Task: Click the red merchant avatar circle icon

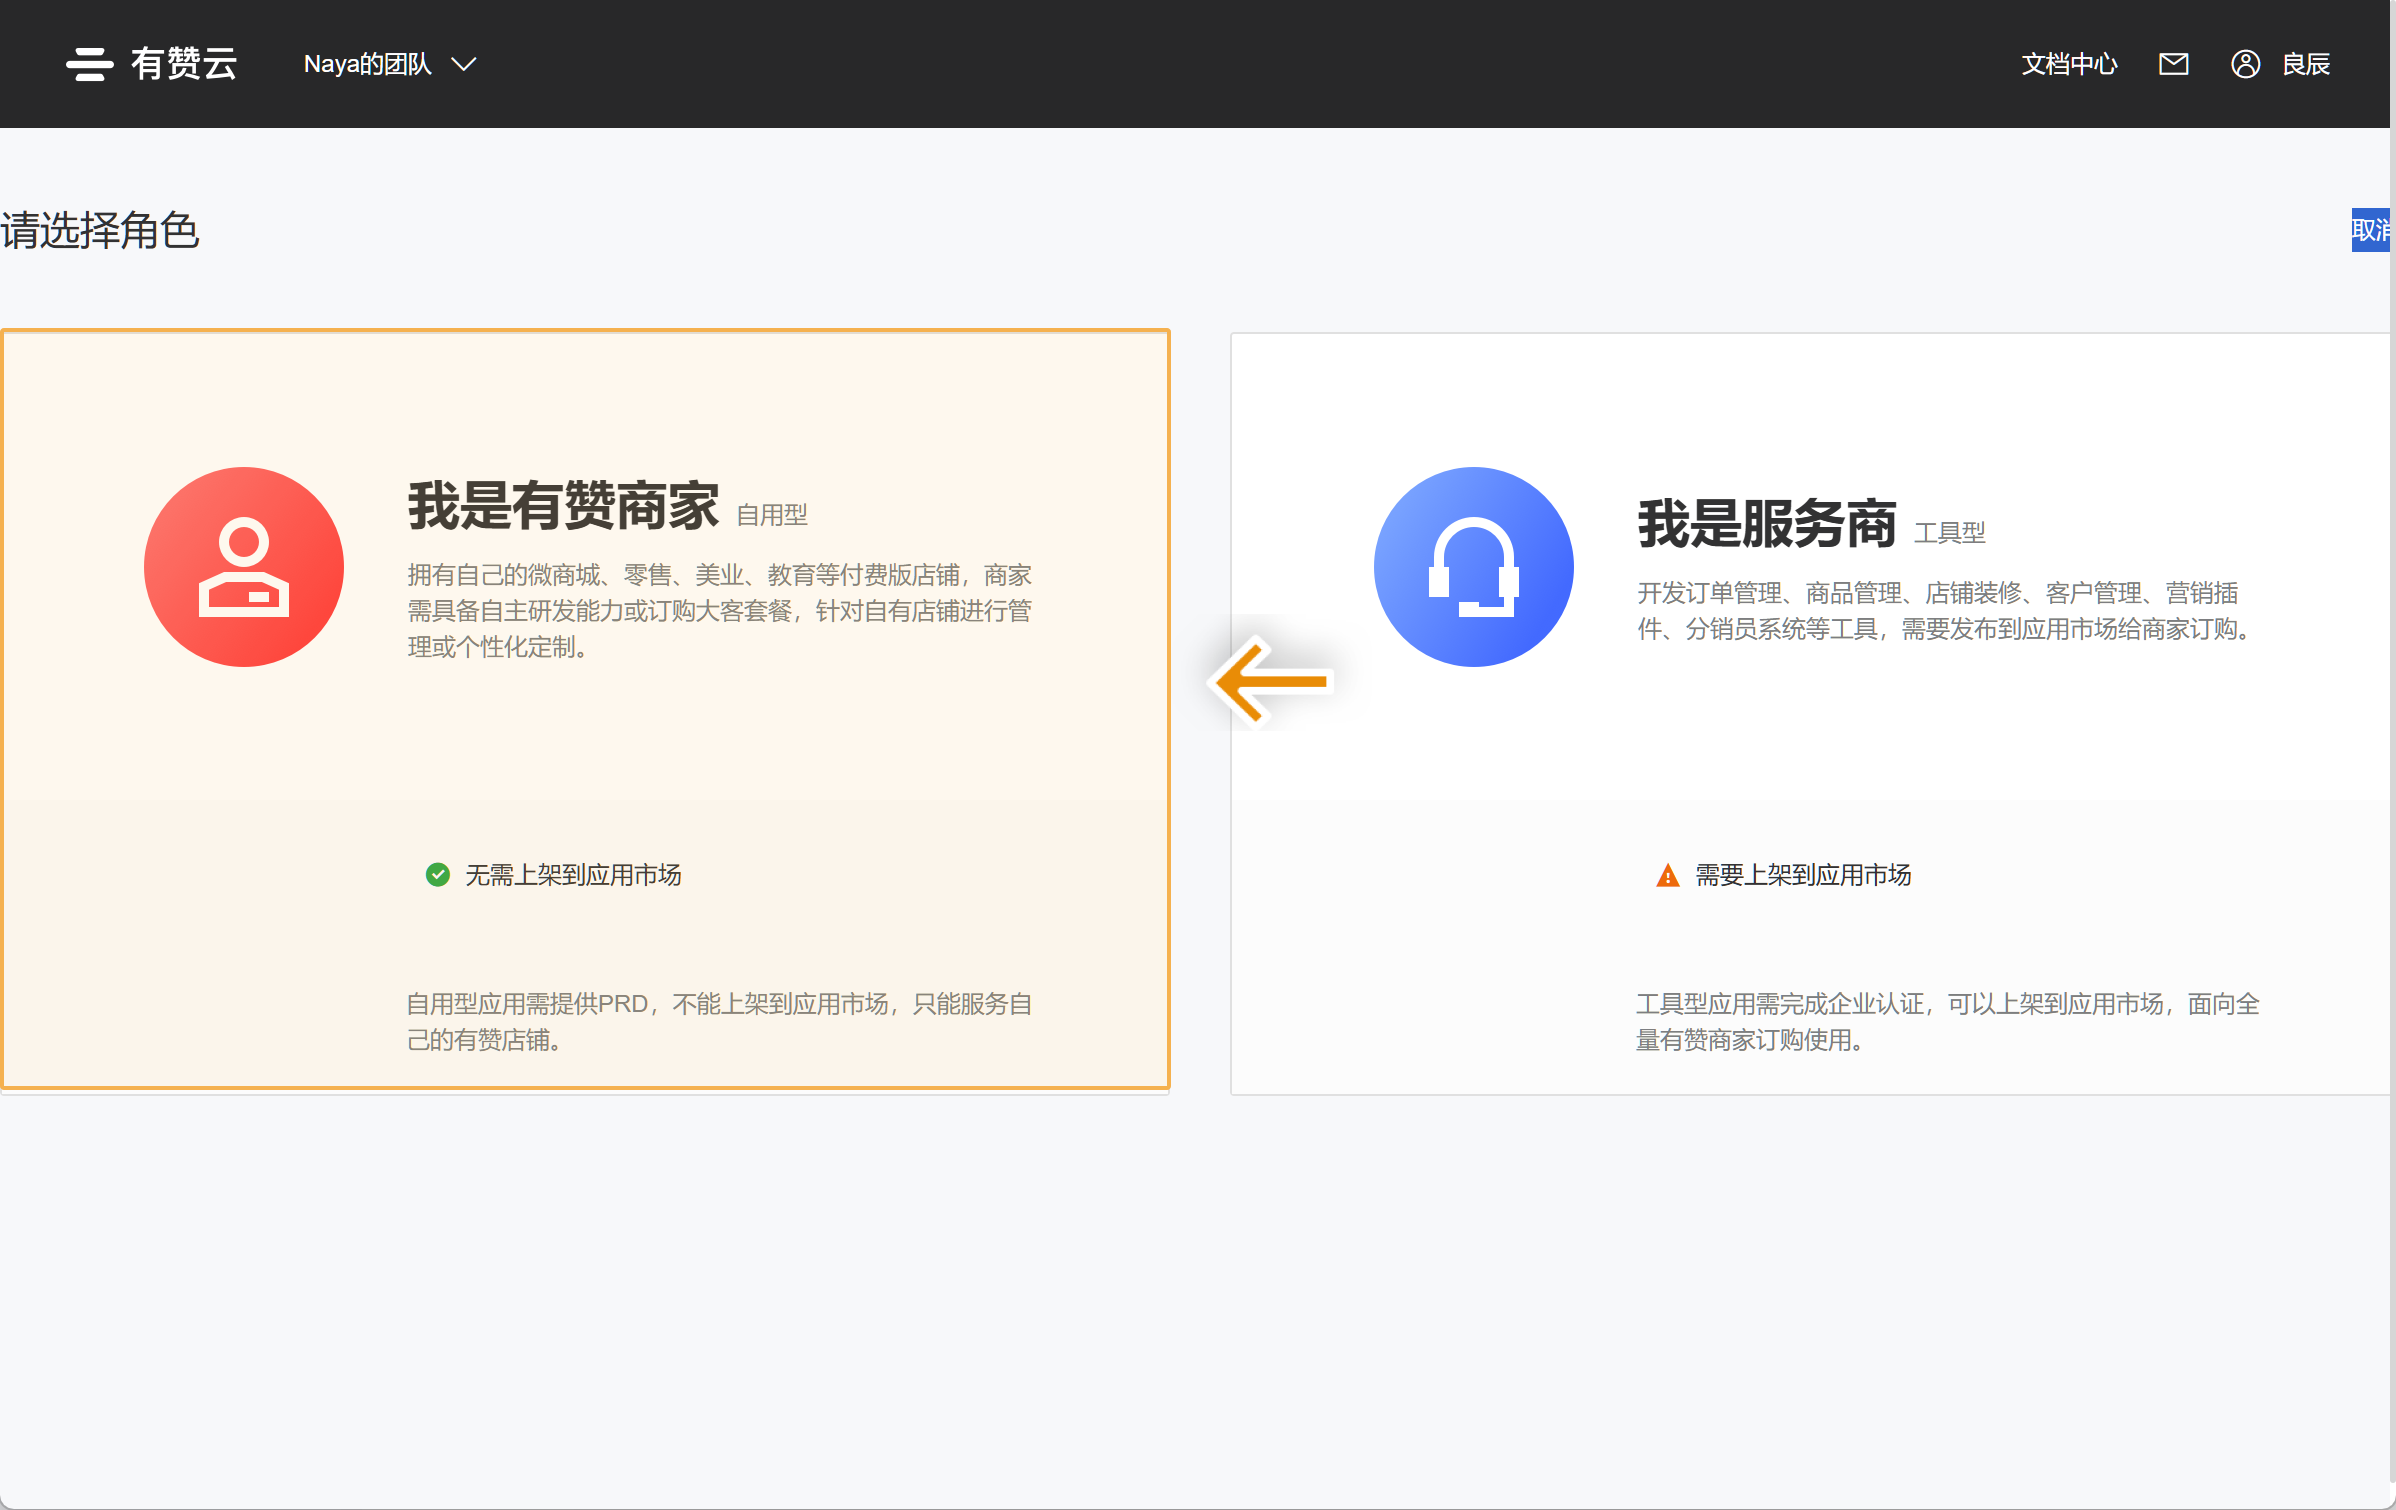Action: point(244,567)
